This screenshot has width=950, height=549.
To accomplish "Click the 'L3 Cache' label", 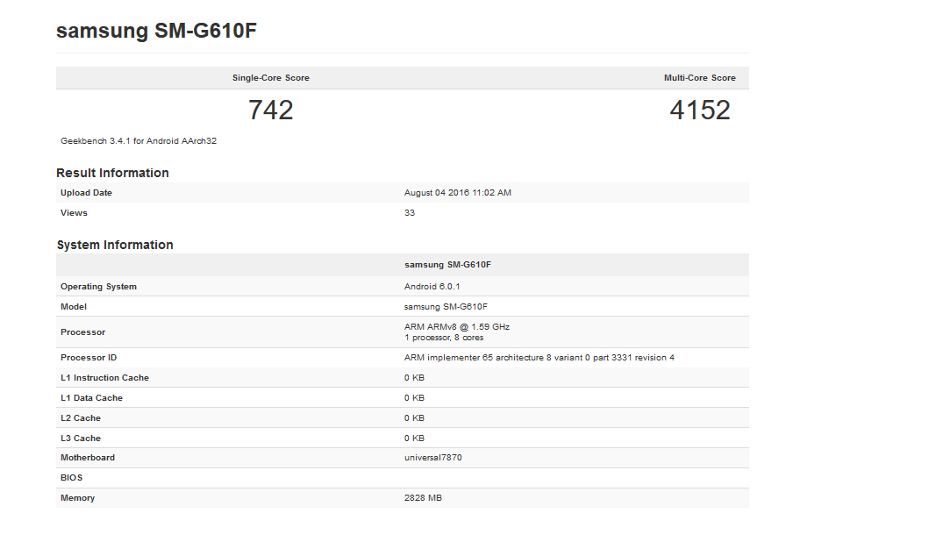I will pos(81,438).
